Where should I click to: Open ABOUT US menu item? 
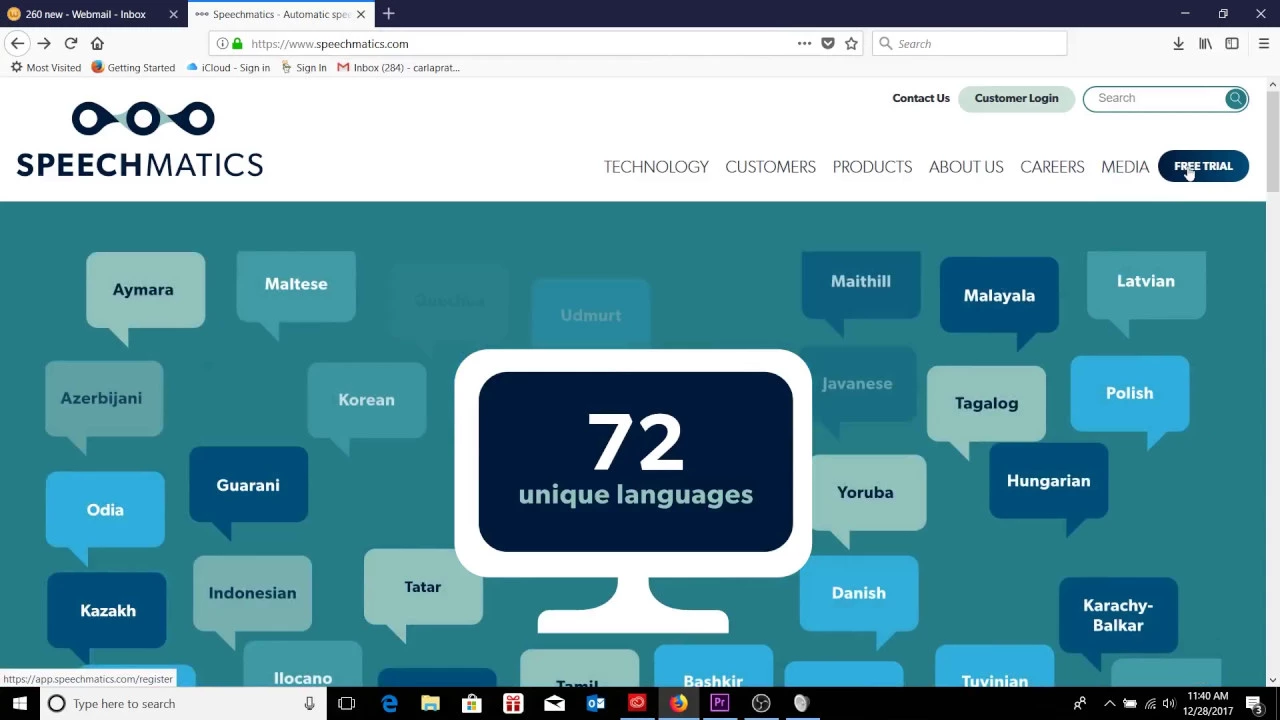click(966, 167)
